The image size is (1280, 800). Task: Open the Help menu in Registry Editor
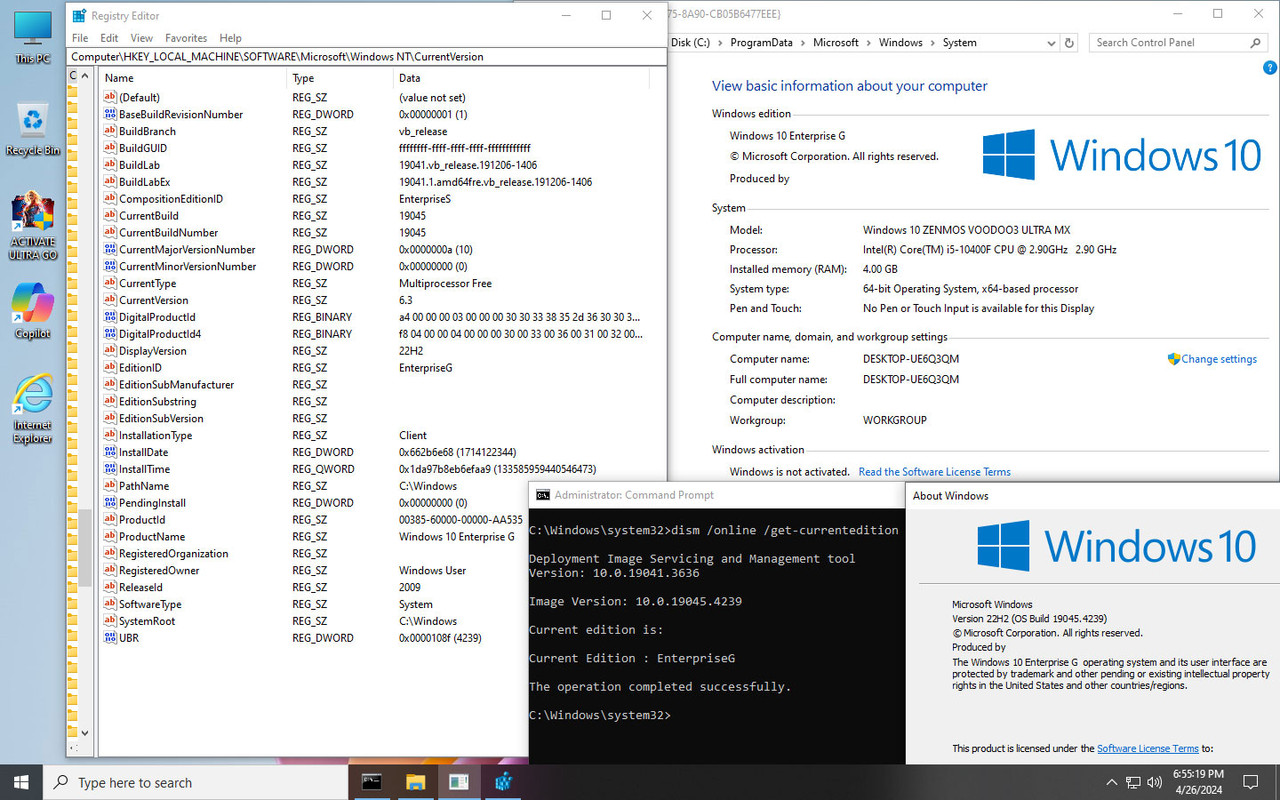coord(231,38)
